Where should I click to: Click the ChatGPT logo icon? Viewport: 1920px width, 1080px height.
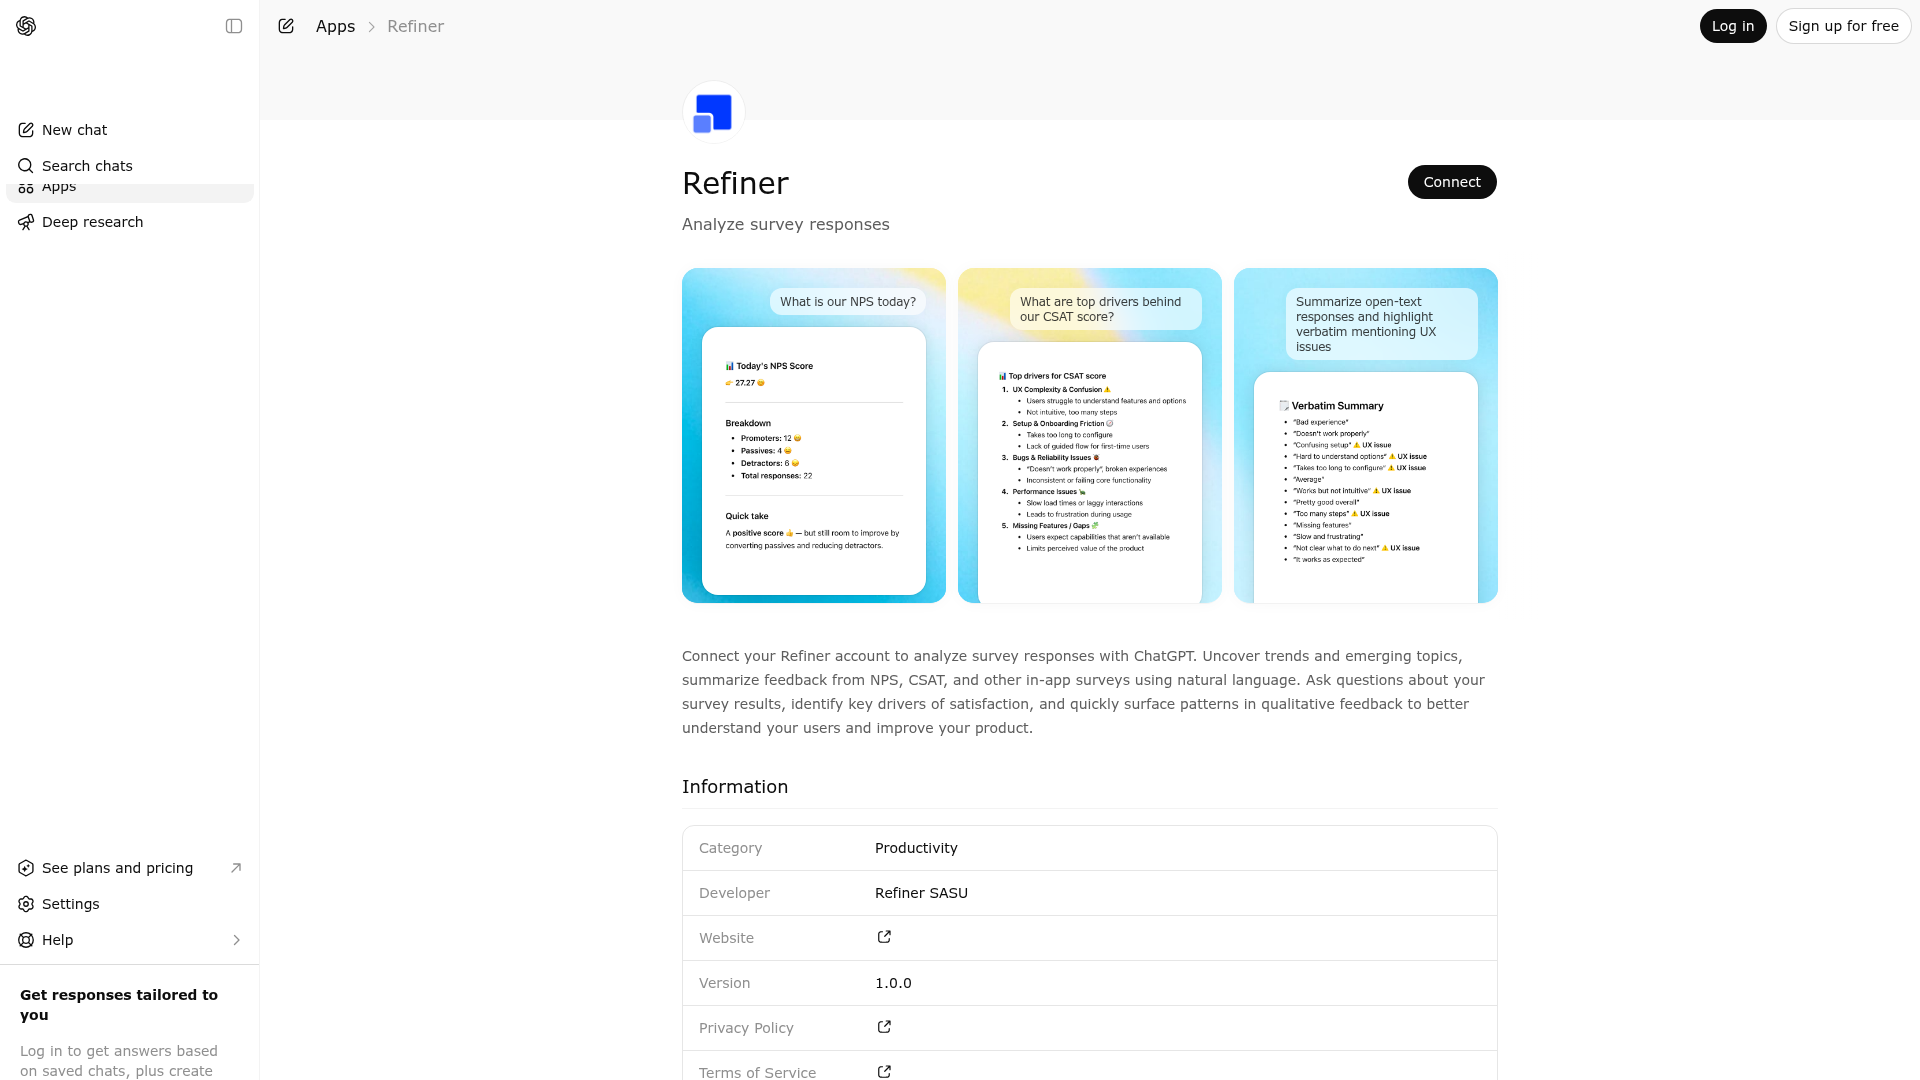point(26,26)
